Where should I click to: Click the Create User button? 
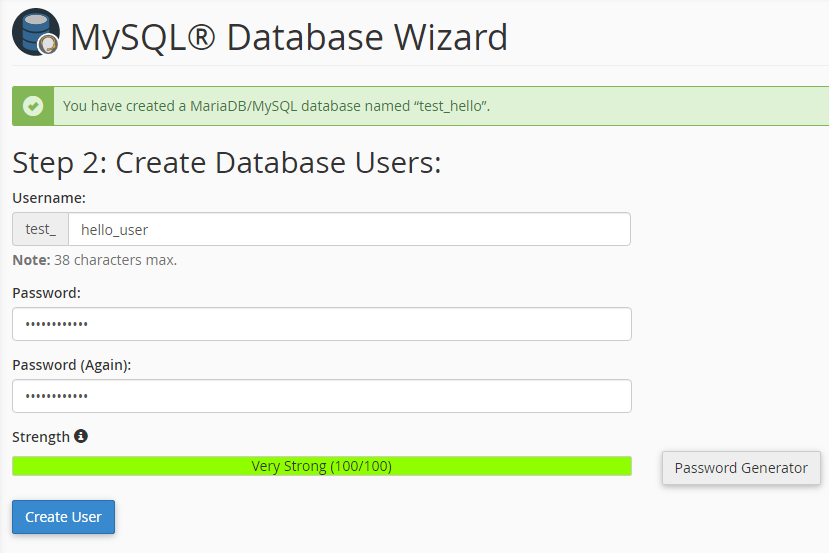tap(63, 517)
